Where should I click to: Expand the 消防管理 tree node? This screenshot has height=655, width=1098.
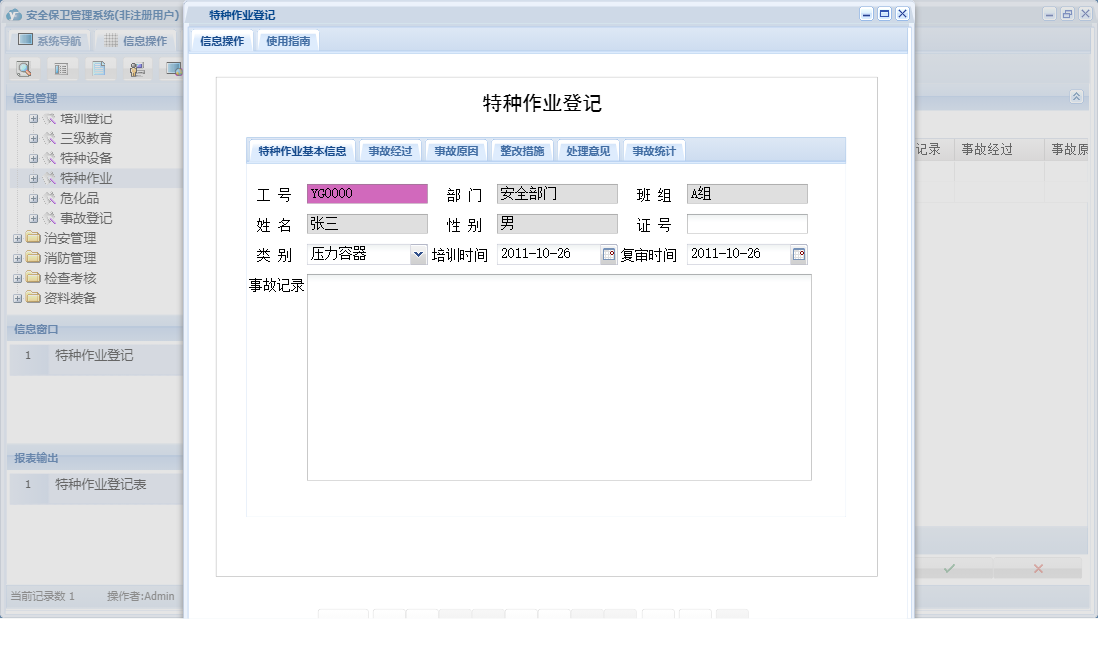(17, 257)
